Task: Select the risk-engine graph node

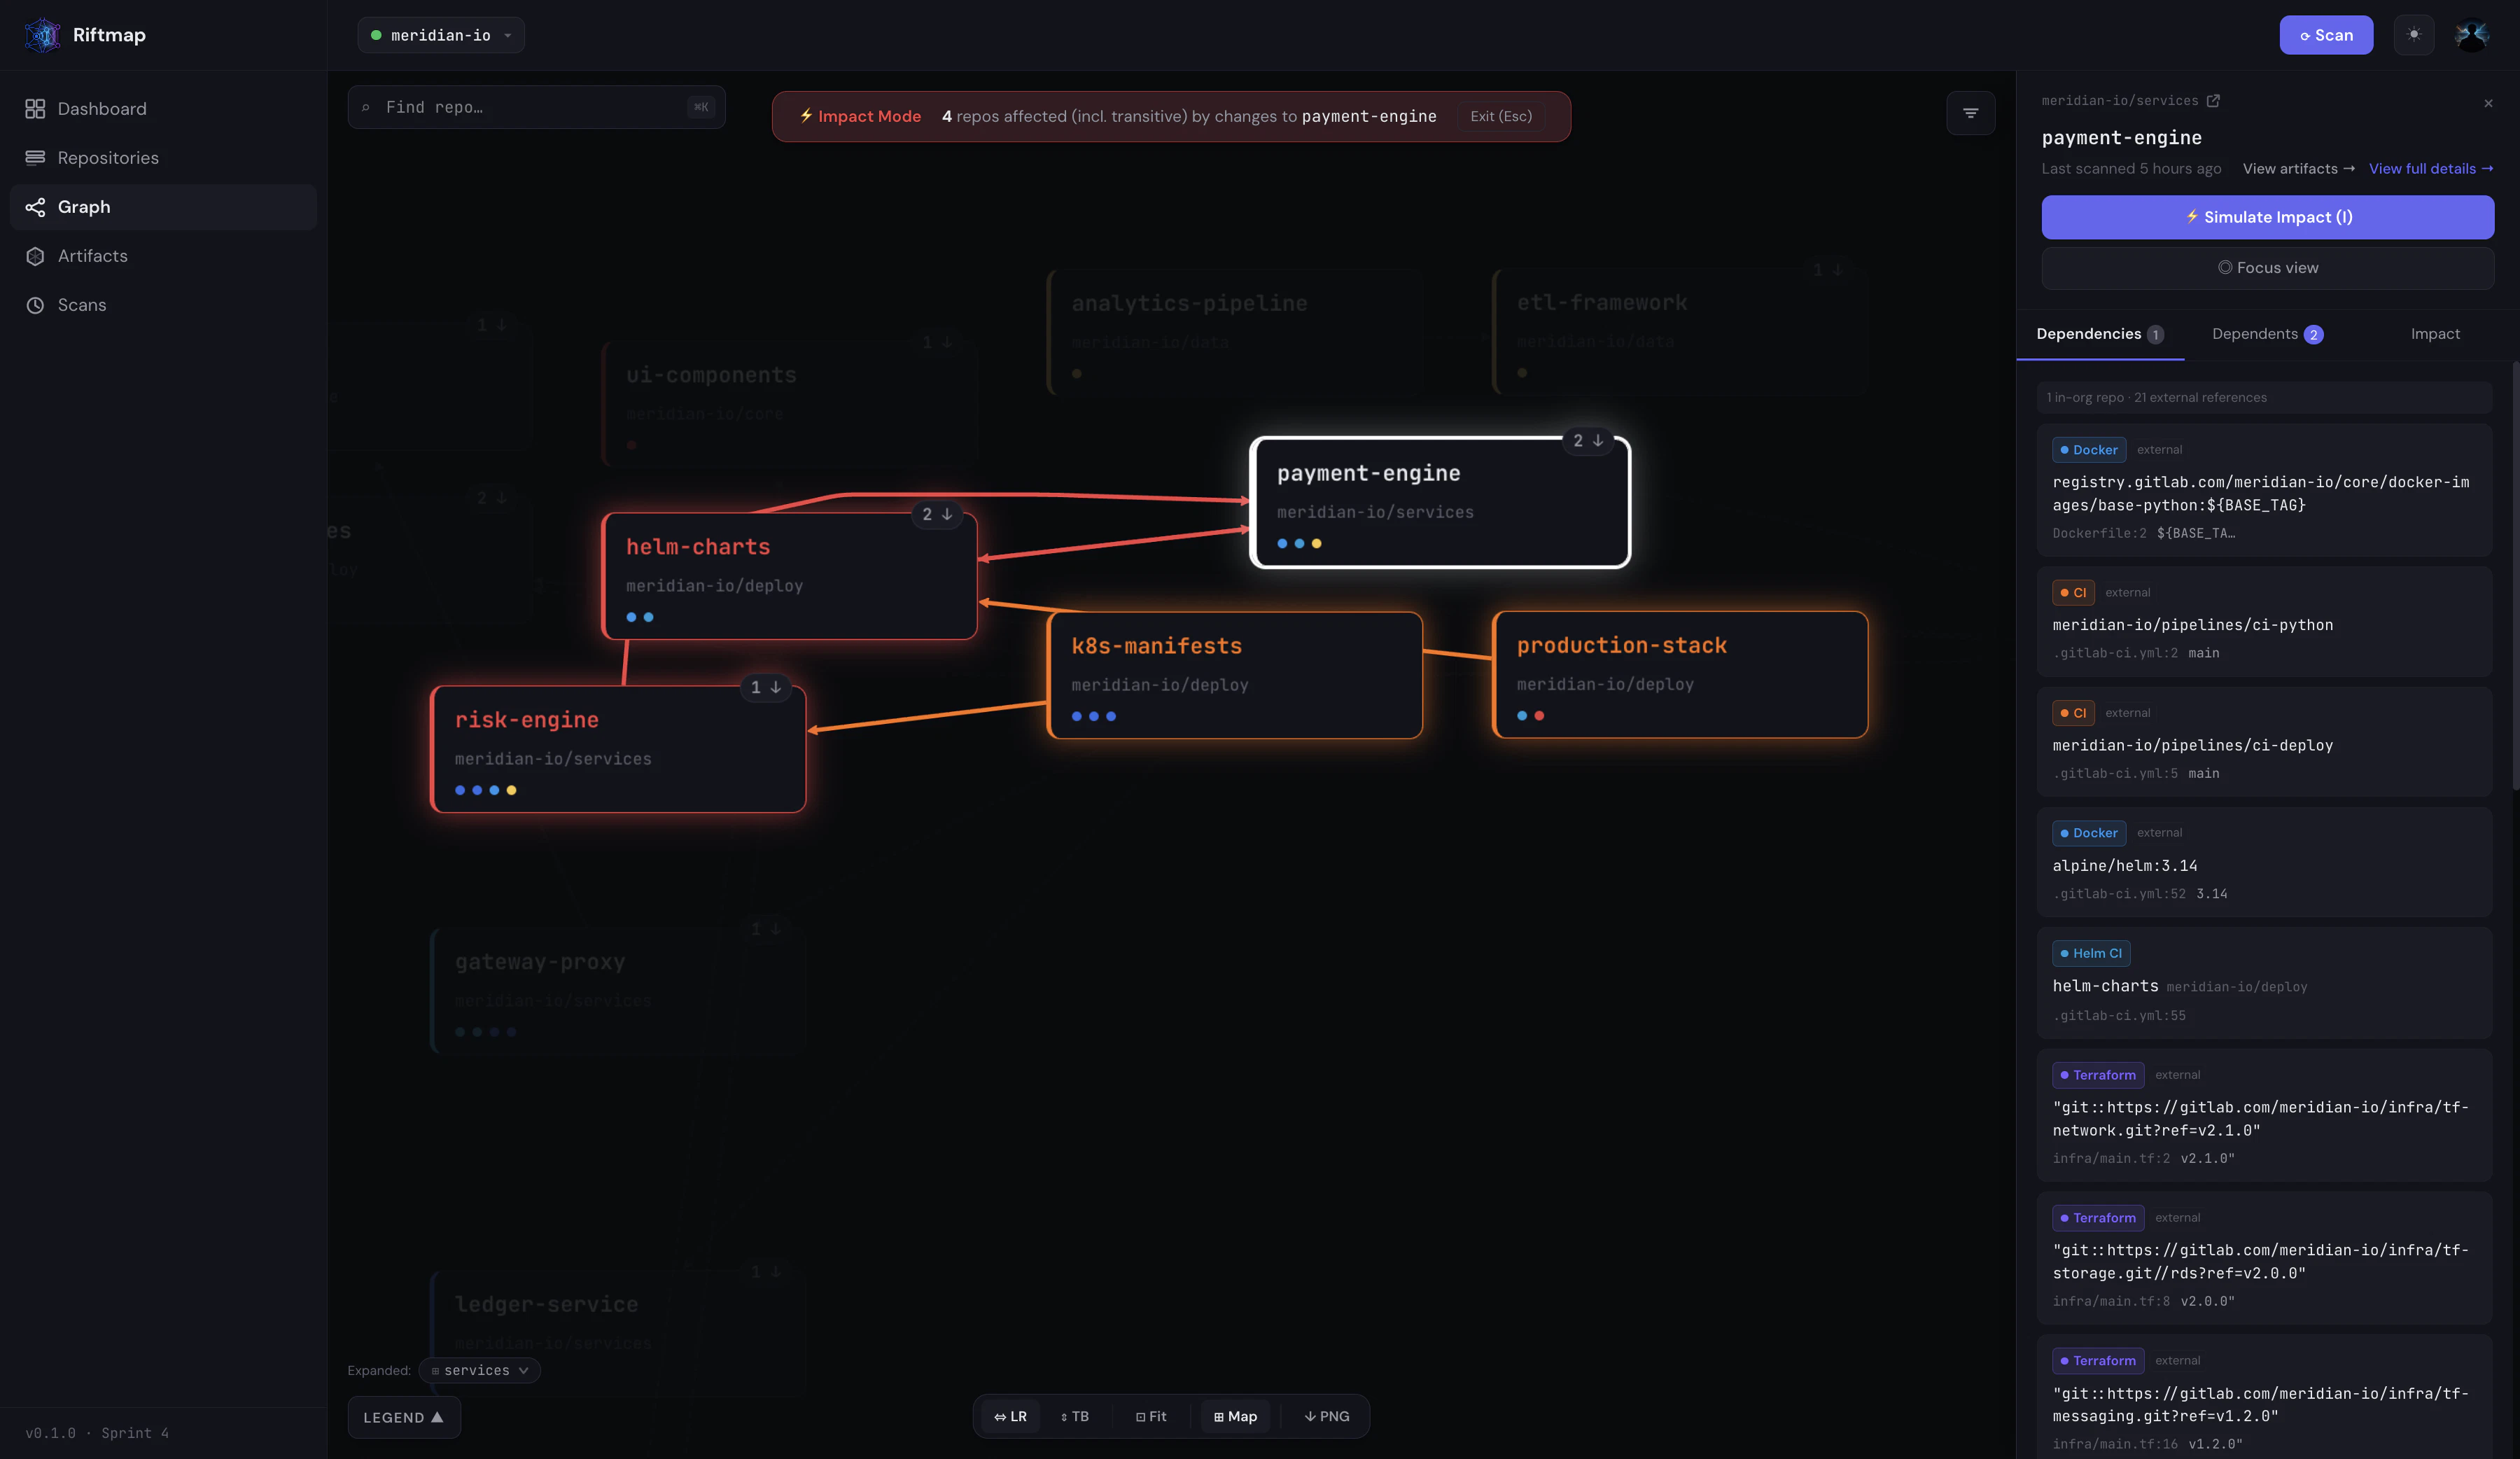Action: click(618, 749)
